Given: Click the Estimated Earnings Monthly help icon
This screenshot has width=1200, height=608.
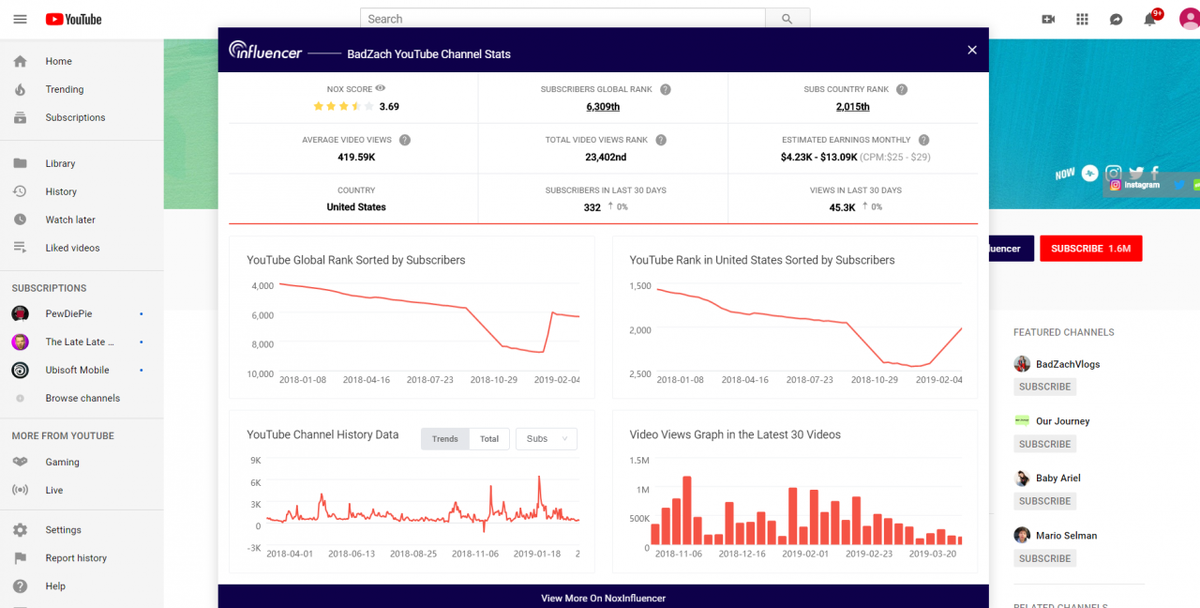Looking at the screenshot, I should (923, 140).
